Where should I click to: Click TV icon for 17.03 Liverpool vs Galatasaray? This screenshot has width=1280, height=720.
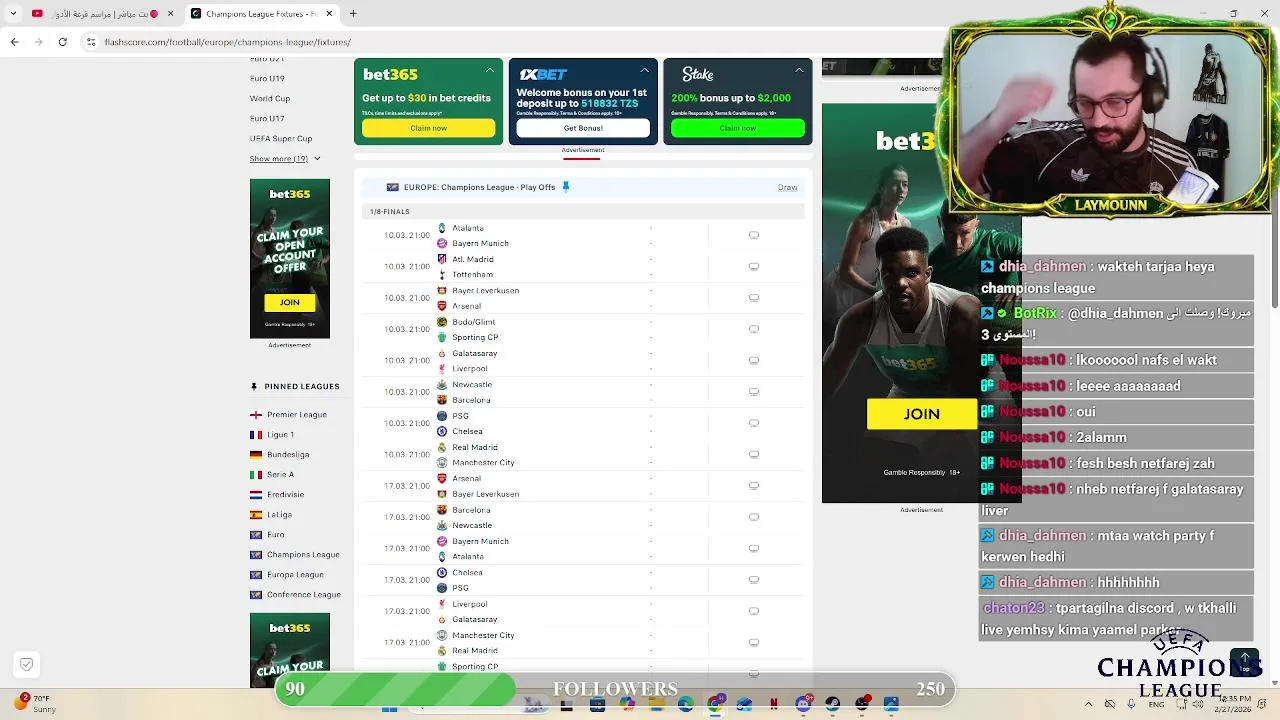coord(754,611)
